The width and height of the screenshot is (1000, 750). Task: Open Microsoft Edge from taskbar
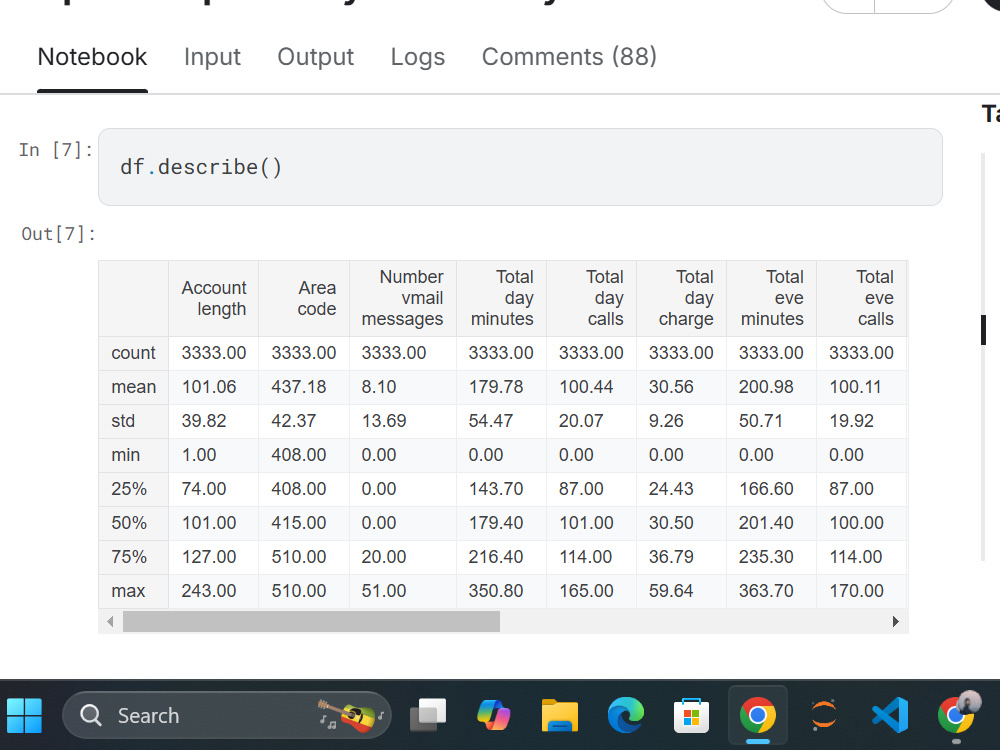tap(626, 715)
